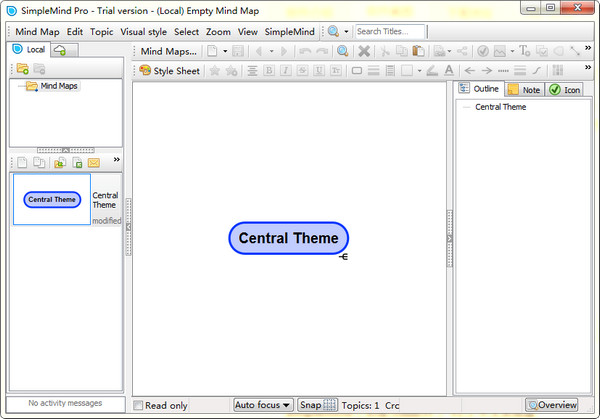The width and height of the screenshot is (600, 419).
Task: Click the Search Titles input field
Action: [389, 32]
